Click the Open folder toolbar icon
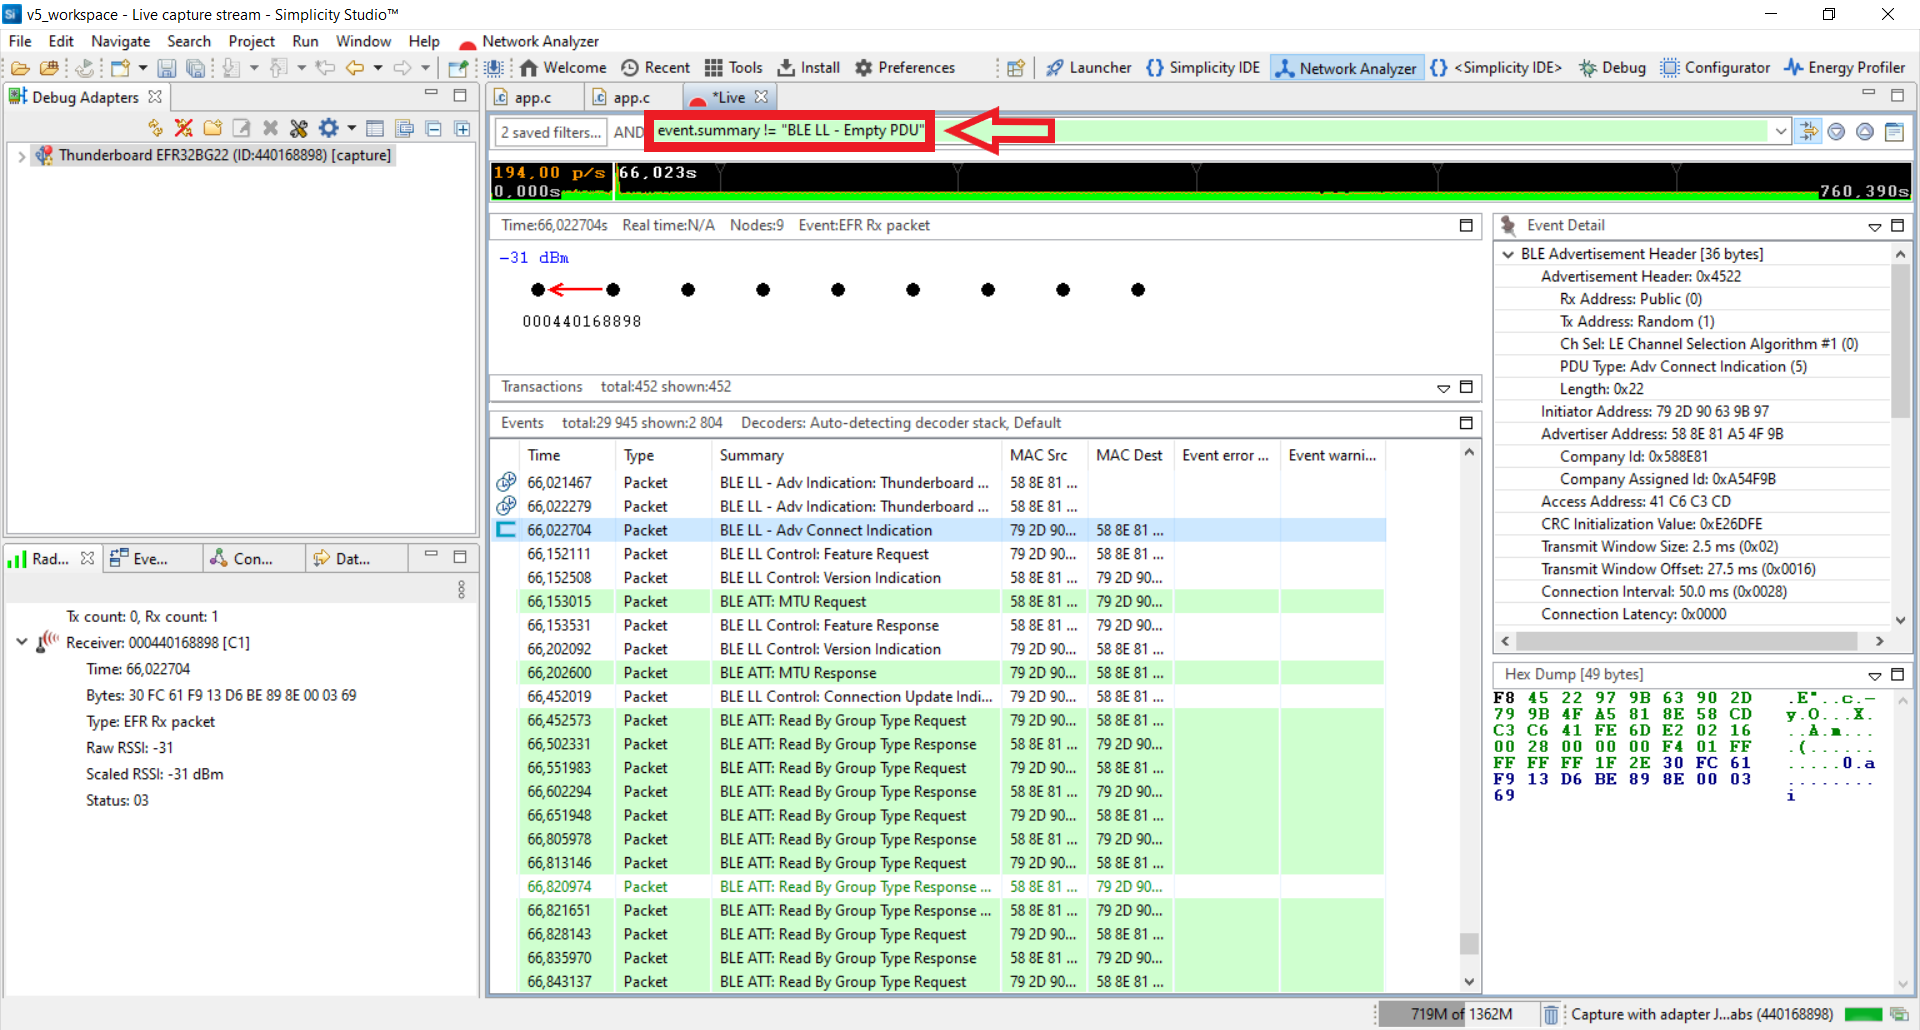 tap(20, 68)
